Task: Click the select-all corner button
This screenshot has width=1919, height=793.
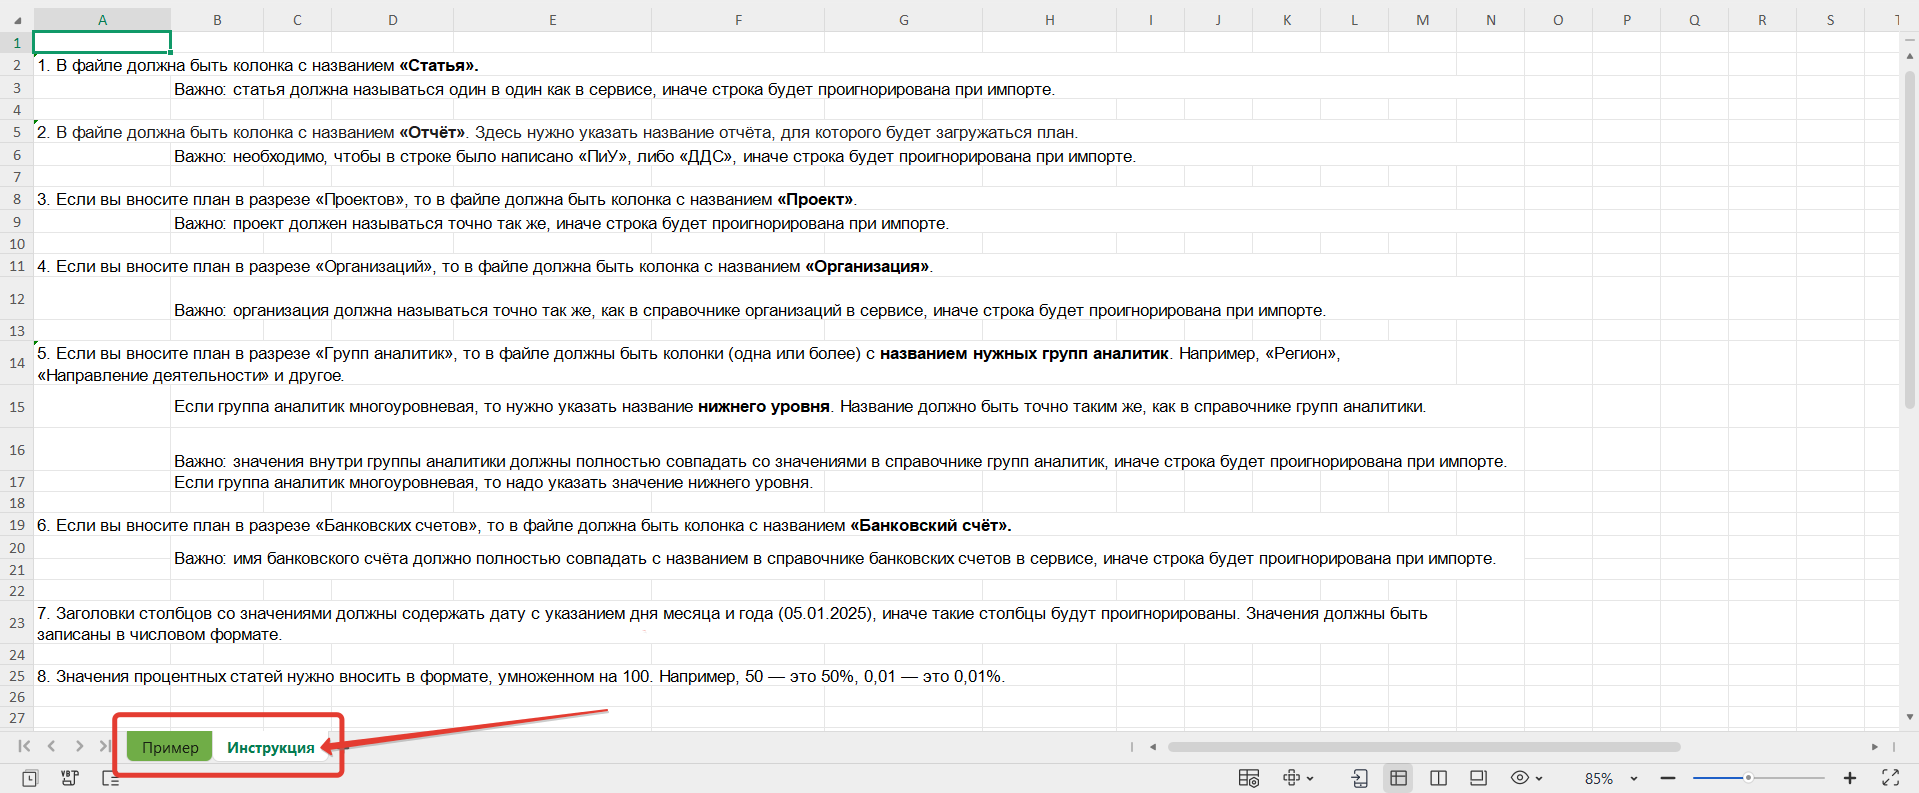Action: 17,20
